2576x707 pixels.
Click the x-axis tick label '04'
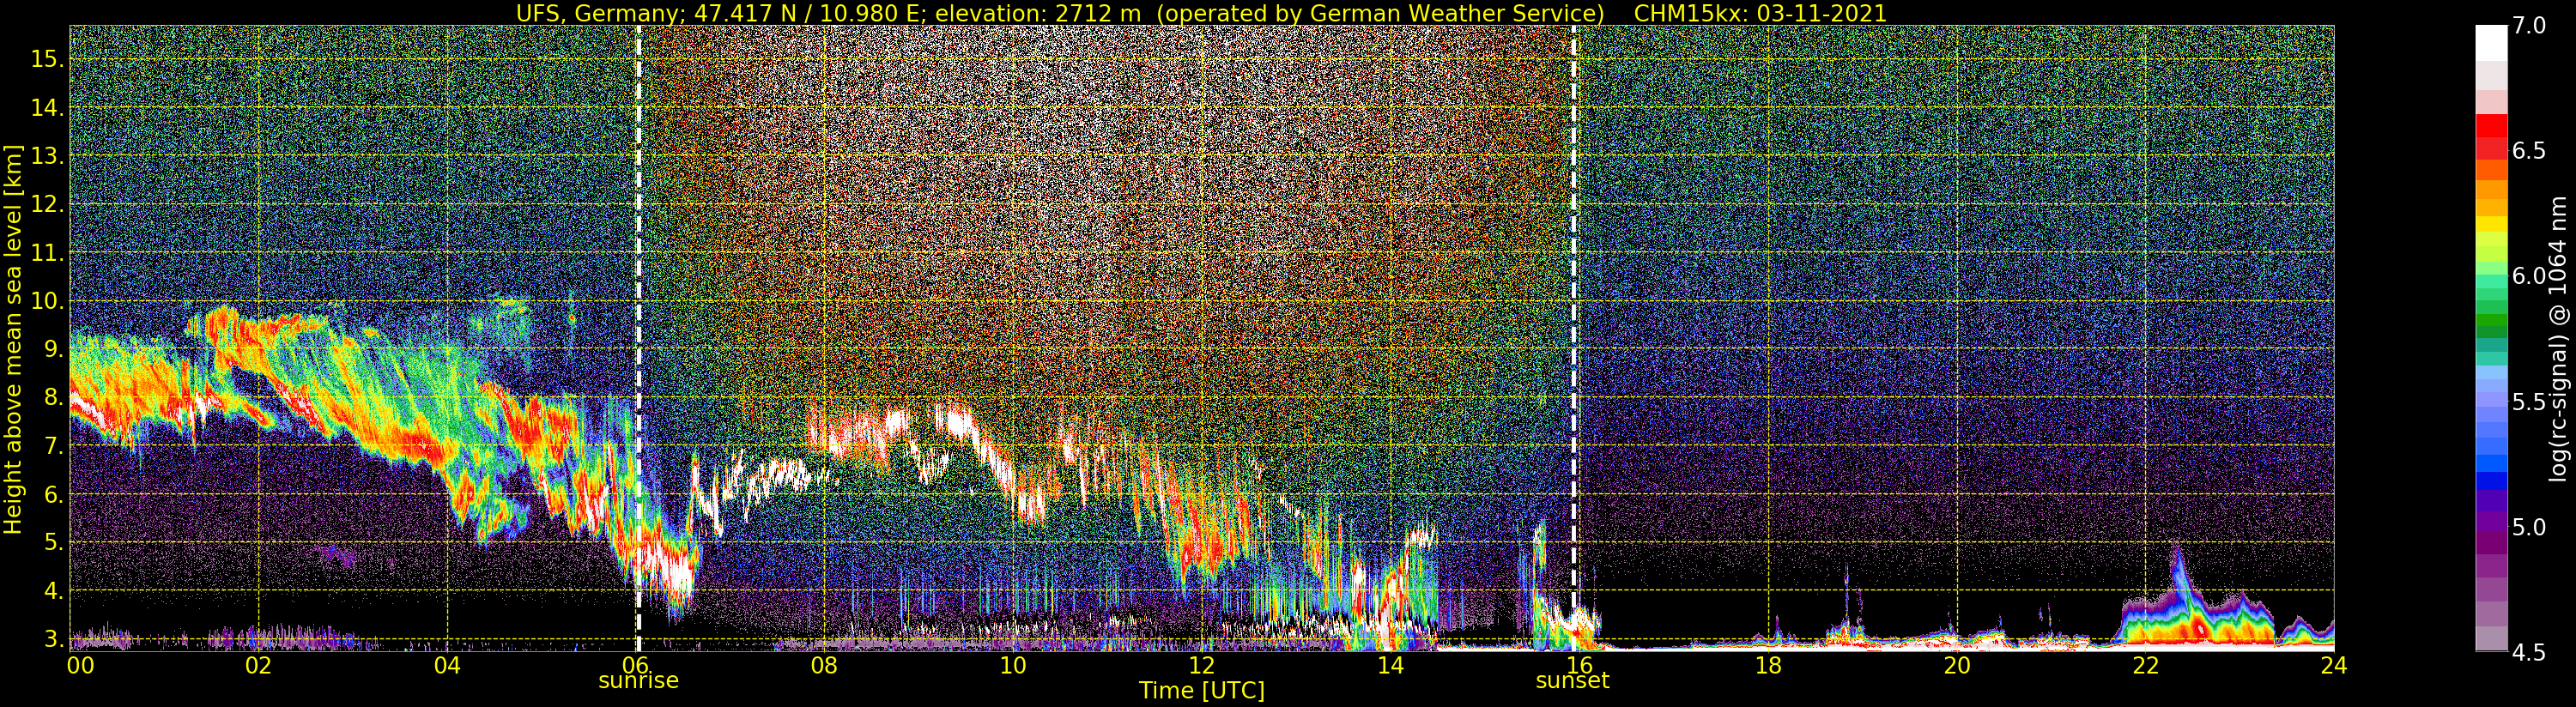click(x=447, y=665)
